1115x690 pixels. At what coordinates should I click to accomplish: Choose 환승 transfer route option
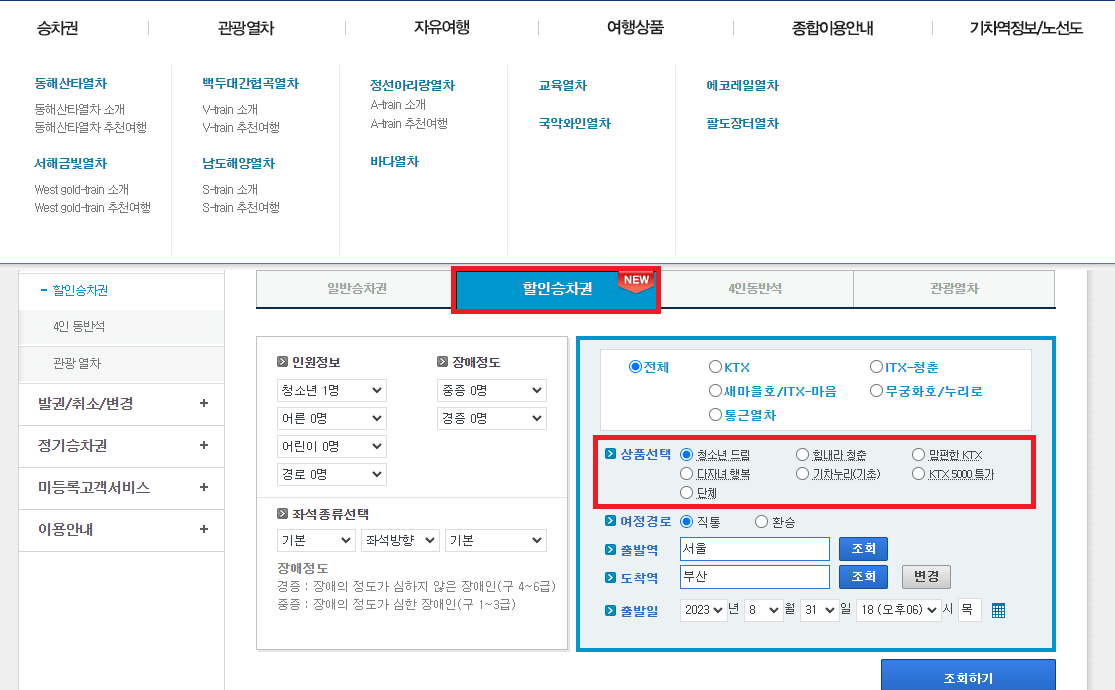click(761, 521)
